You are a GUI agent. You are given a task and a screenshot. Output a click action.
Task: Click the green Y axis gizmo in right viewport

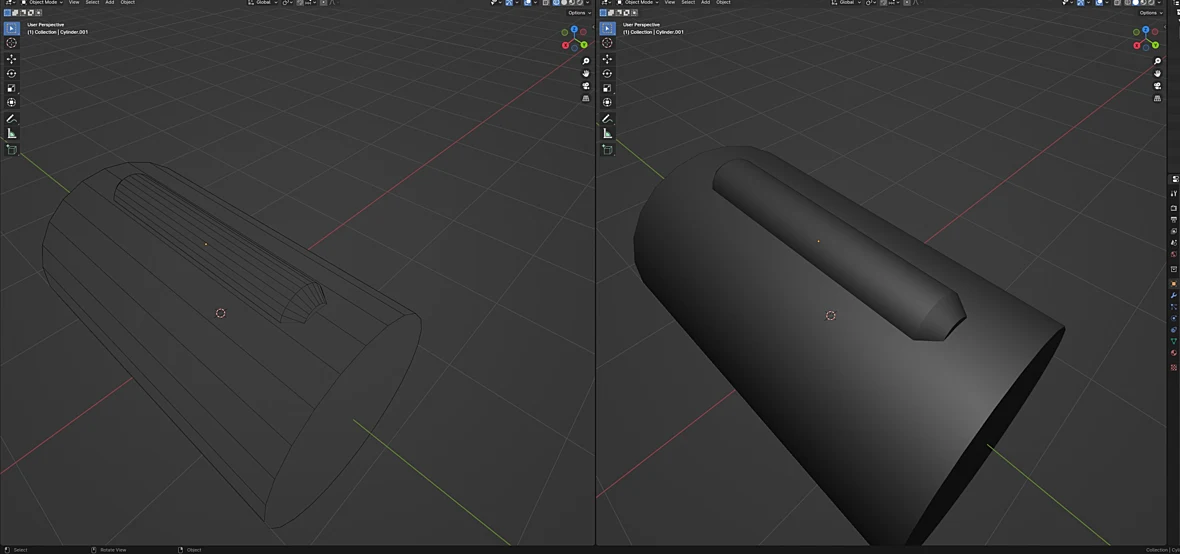(x=1157, y=46)
